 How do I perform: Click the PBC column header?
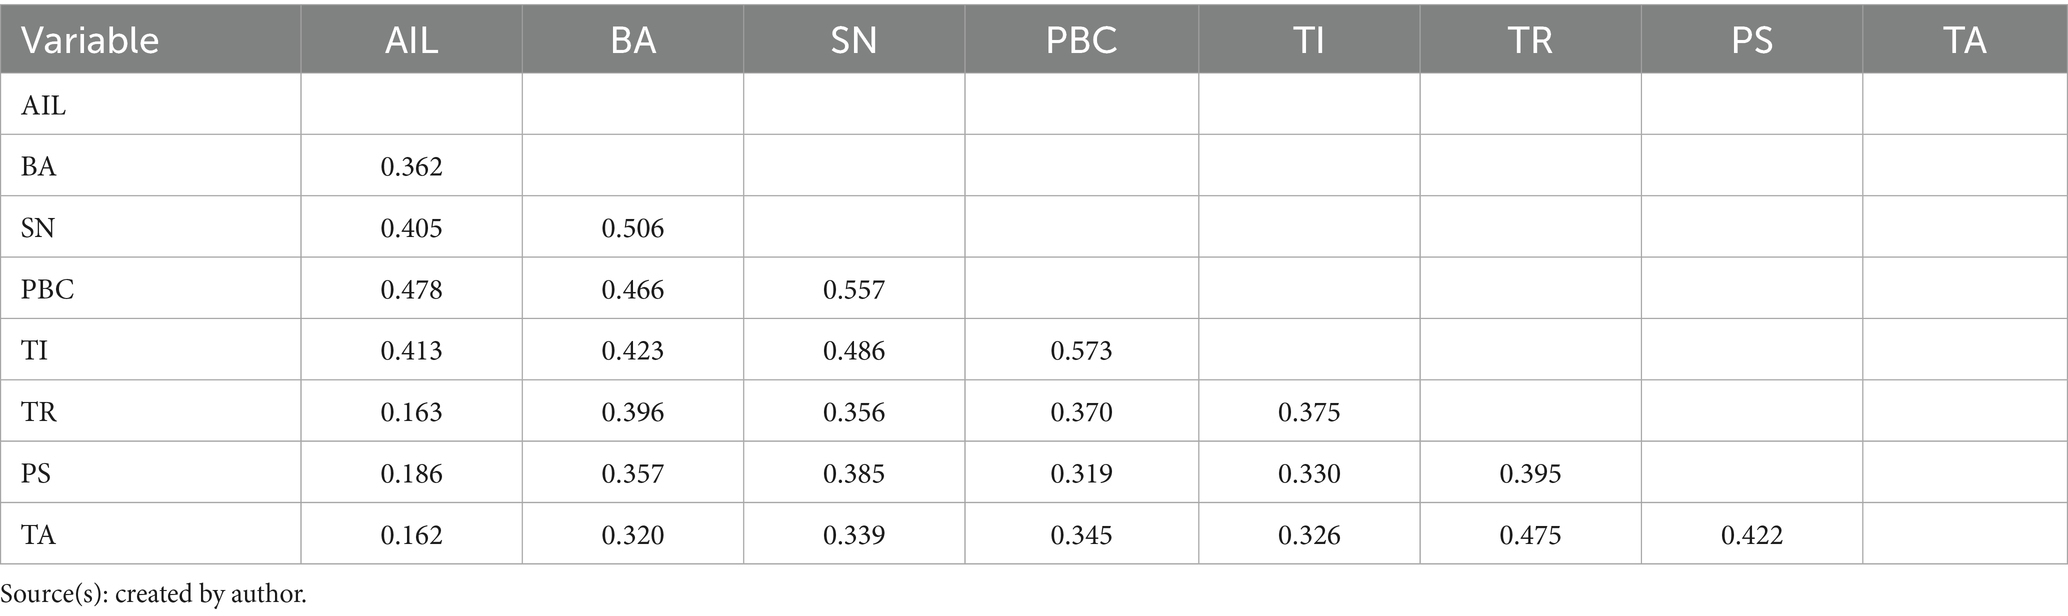(1081, 40)
